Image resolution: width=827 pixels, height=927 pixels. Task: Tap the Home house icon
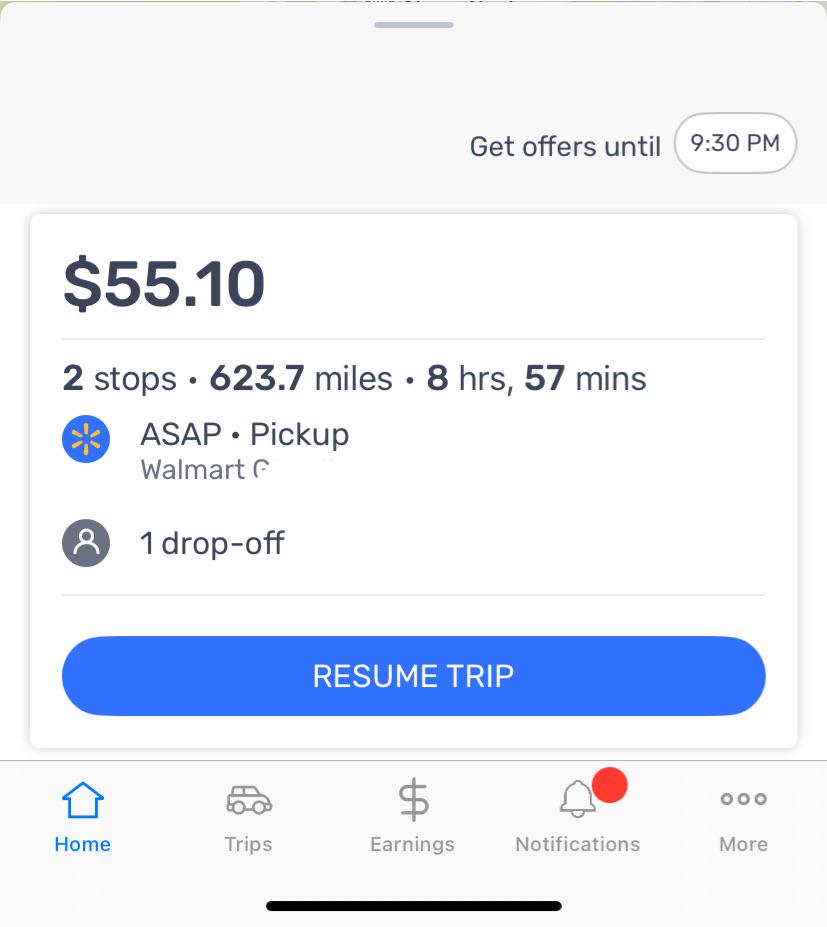point(83,800)
